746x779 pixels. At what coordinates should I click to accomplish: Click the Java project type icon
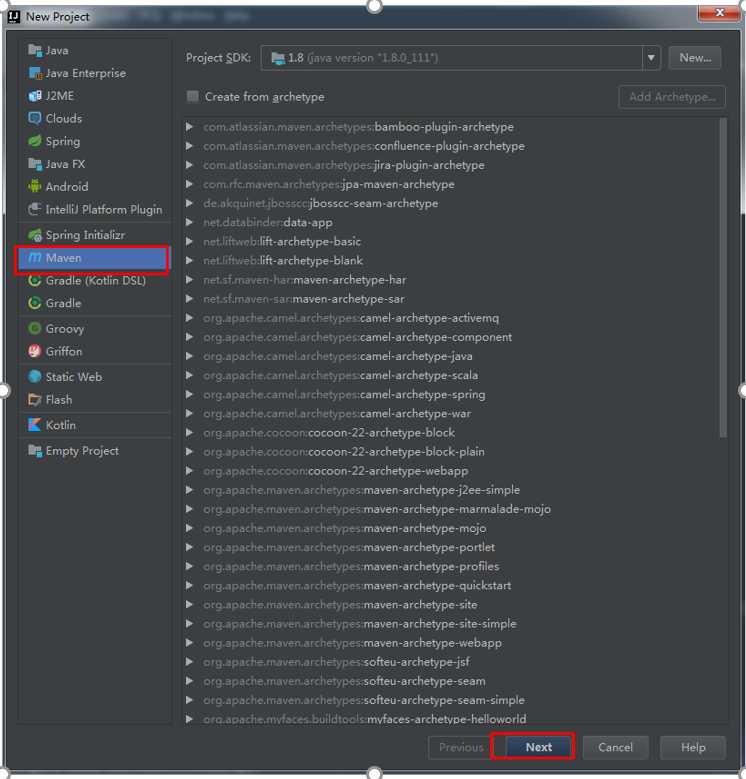35,50
